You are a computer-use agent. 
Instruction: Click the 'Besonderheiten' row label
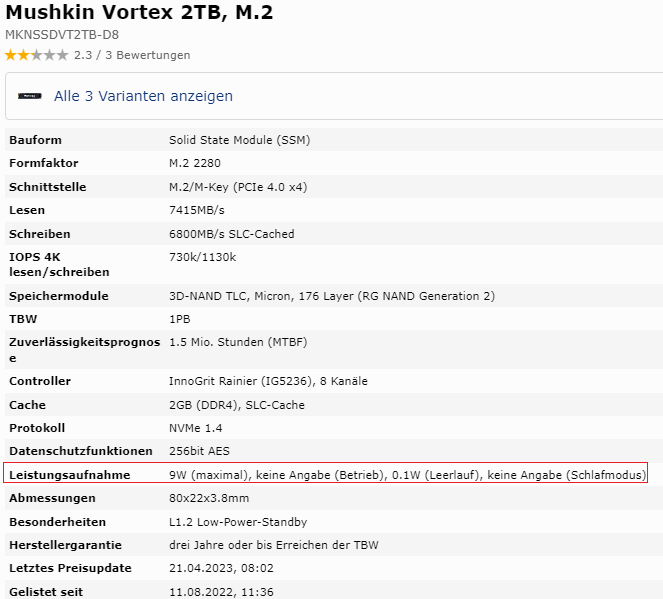coord(58,522)
